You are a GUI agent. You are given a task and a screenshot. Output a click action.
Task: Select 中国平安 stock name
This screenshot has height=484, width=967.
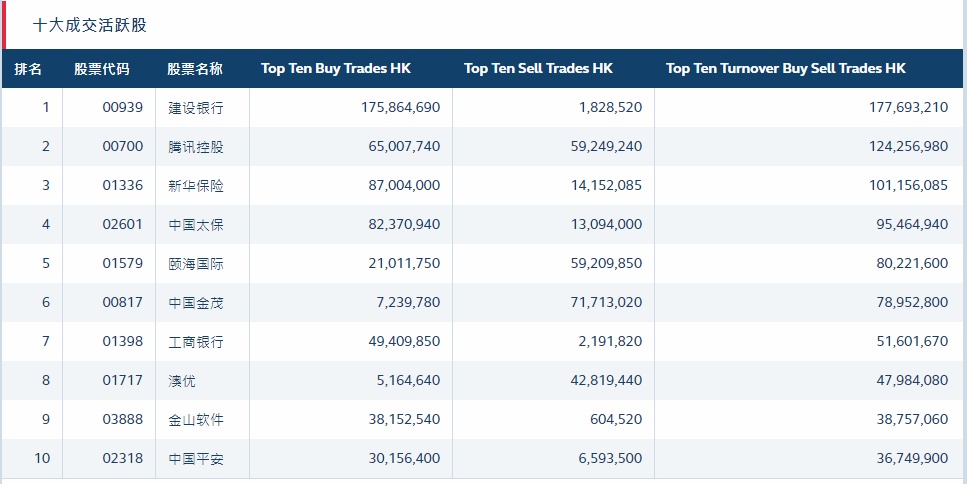[x=196, y=459]
